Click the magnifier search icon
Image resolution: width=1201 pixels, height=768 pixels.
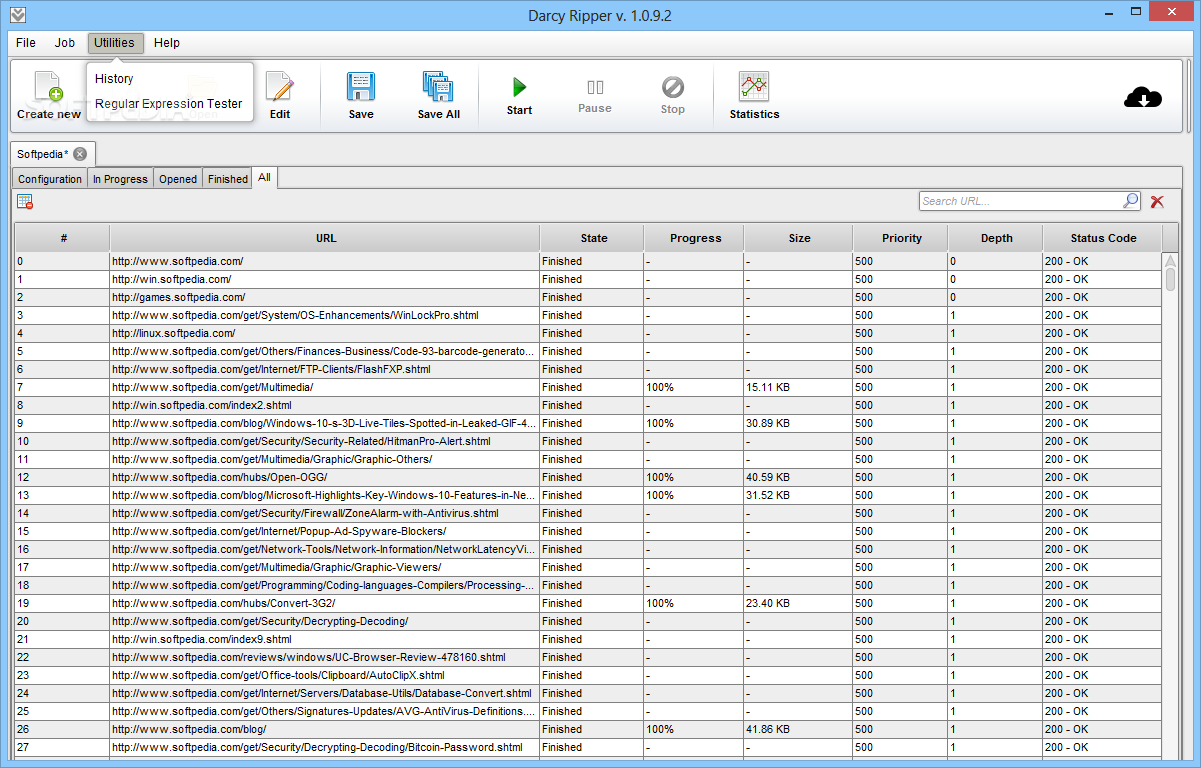(x=1130, y=201)
